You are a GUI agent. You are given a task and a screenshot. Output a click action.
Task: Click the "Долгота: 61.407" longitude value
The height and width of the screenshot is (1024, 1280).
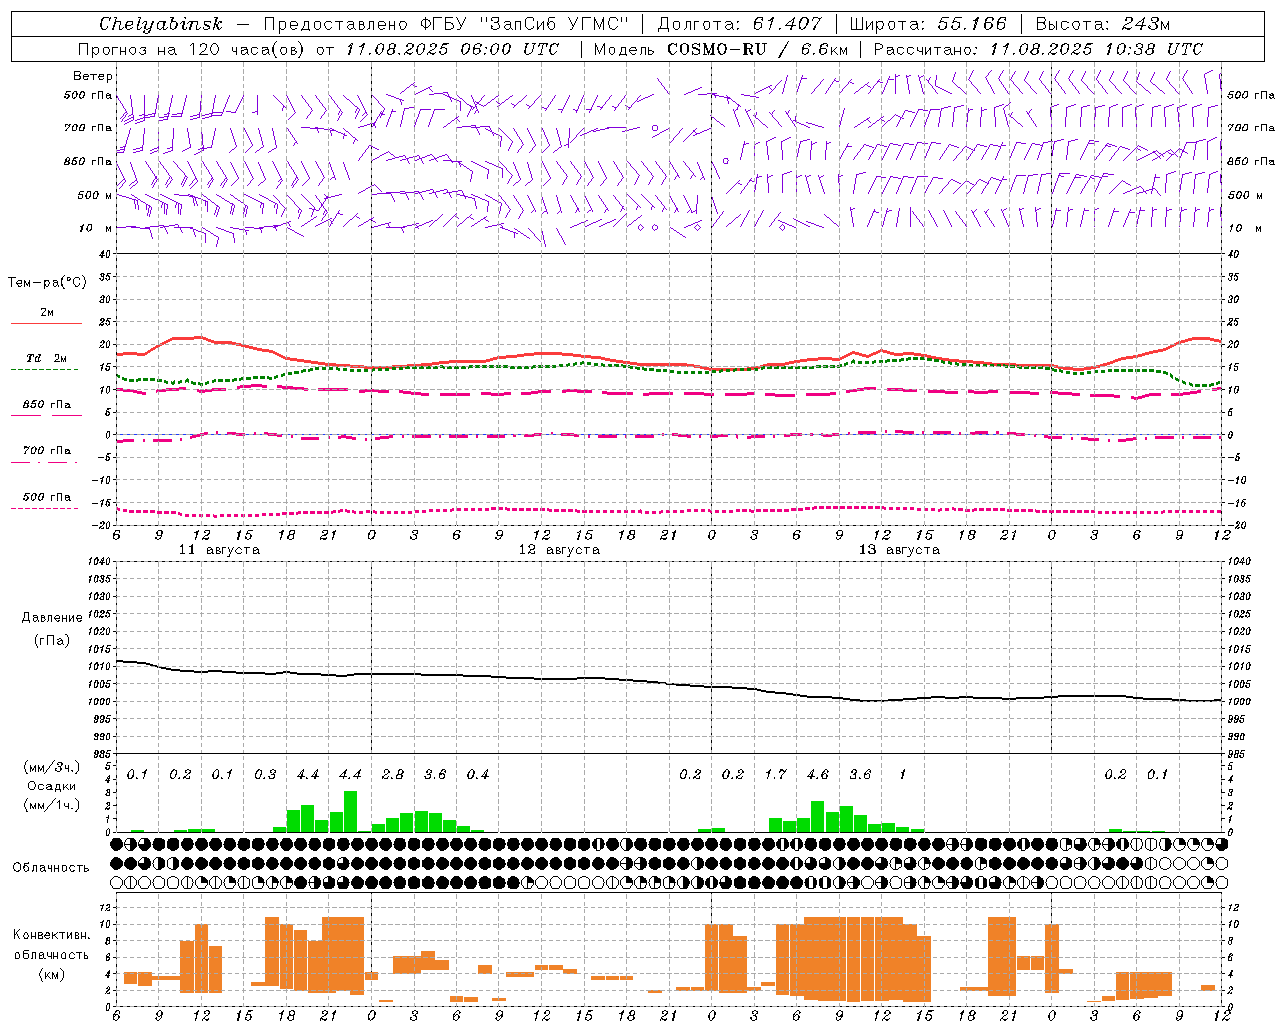(x=739, y=24)
